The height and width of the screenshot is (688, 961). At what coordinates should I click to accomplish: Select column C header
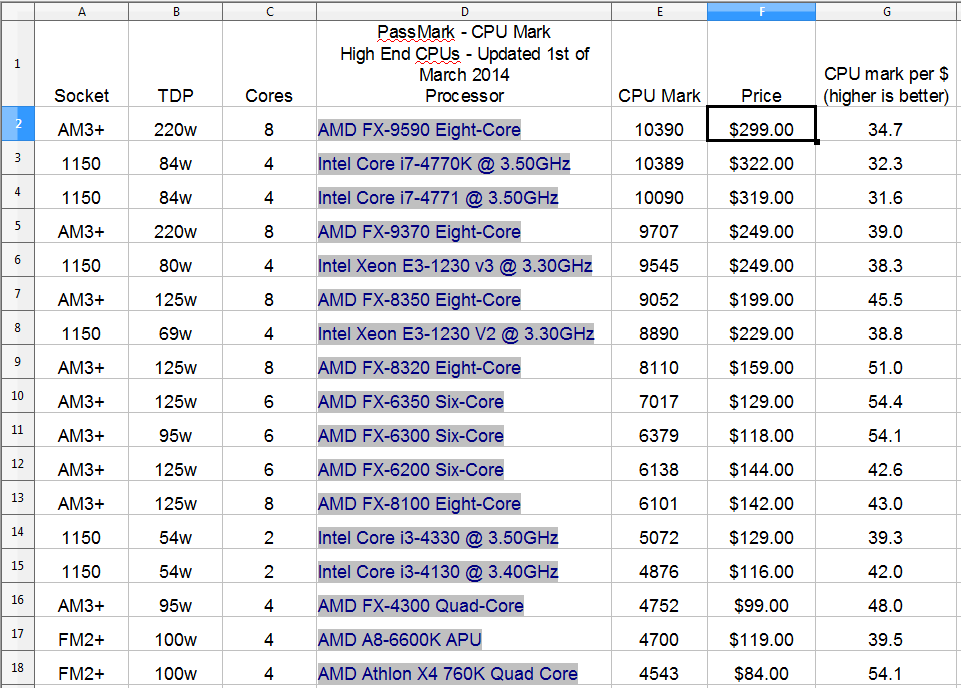tap(270, 12)
